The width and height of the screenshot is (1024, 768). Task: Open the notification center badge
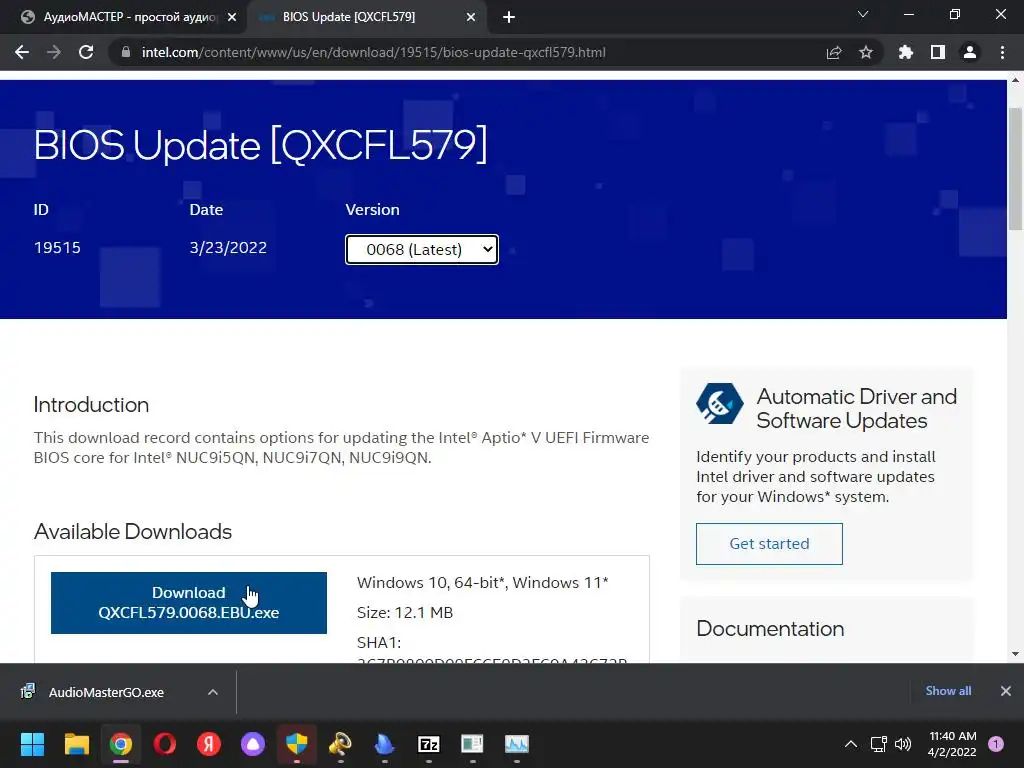point(996,744)
